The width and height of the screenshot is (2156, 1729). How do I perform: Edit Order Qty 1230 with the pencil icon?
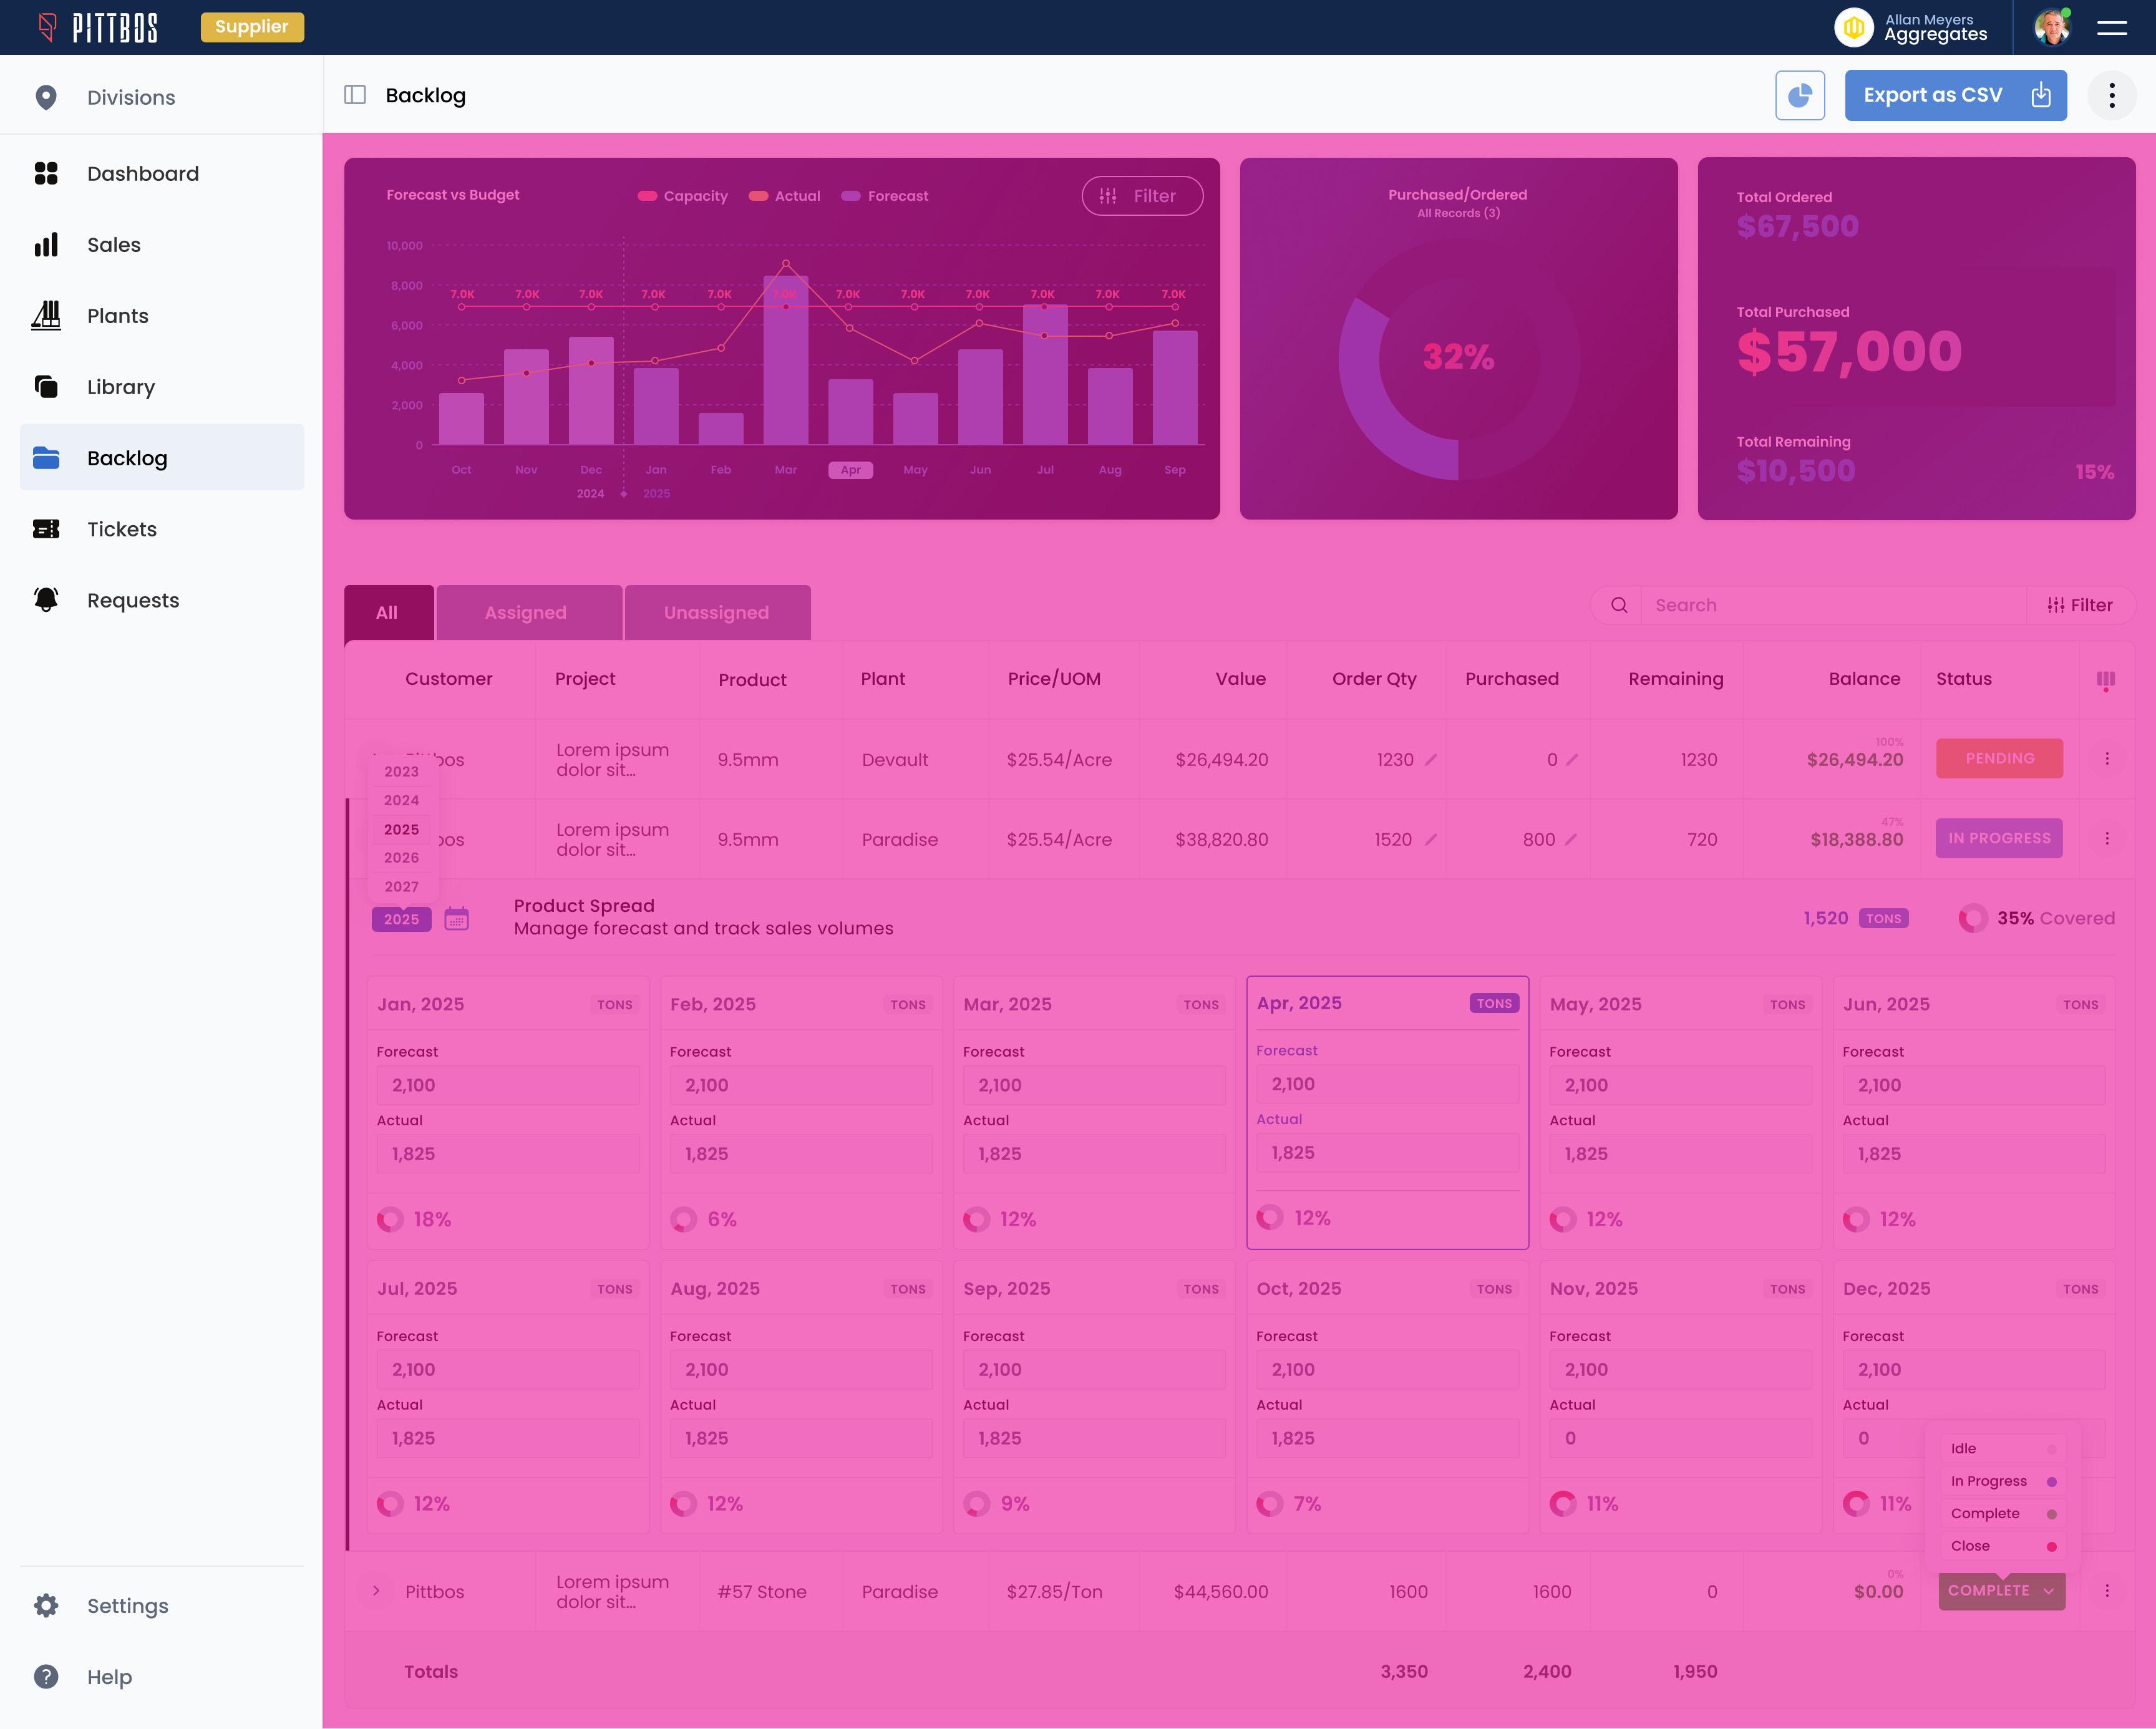(x=1431, y=760)
